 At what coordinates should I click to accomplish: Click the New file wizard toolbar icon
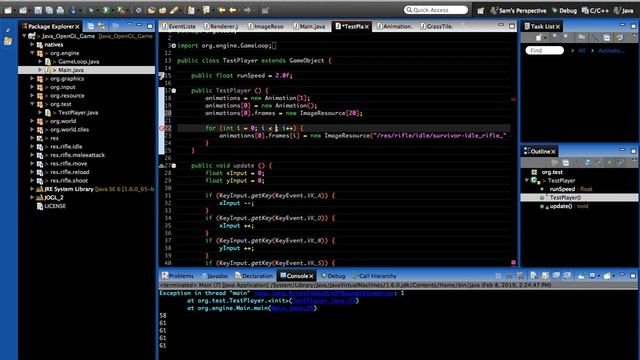click(x=8, y=10)
